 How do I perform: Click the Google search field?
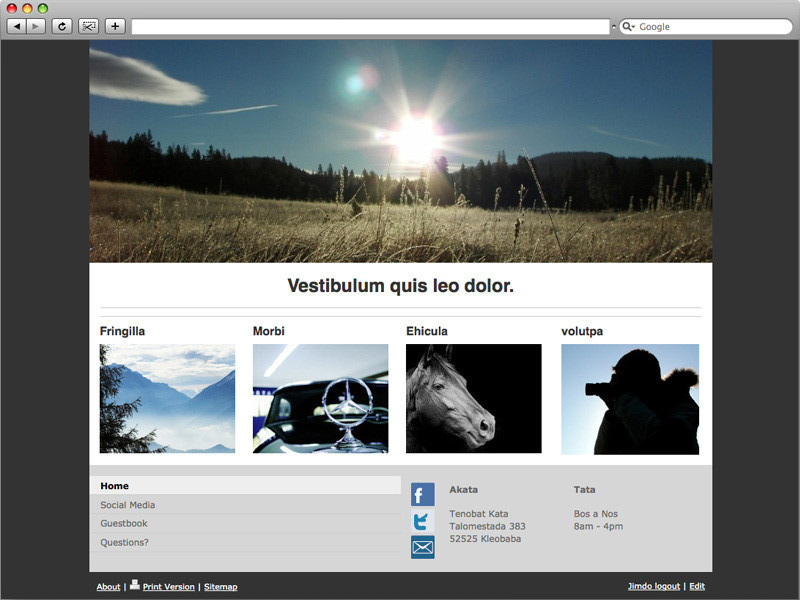706,27
